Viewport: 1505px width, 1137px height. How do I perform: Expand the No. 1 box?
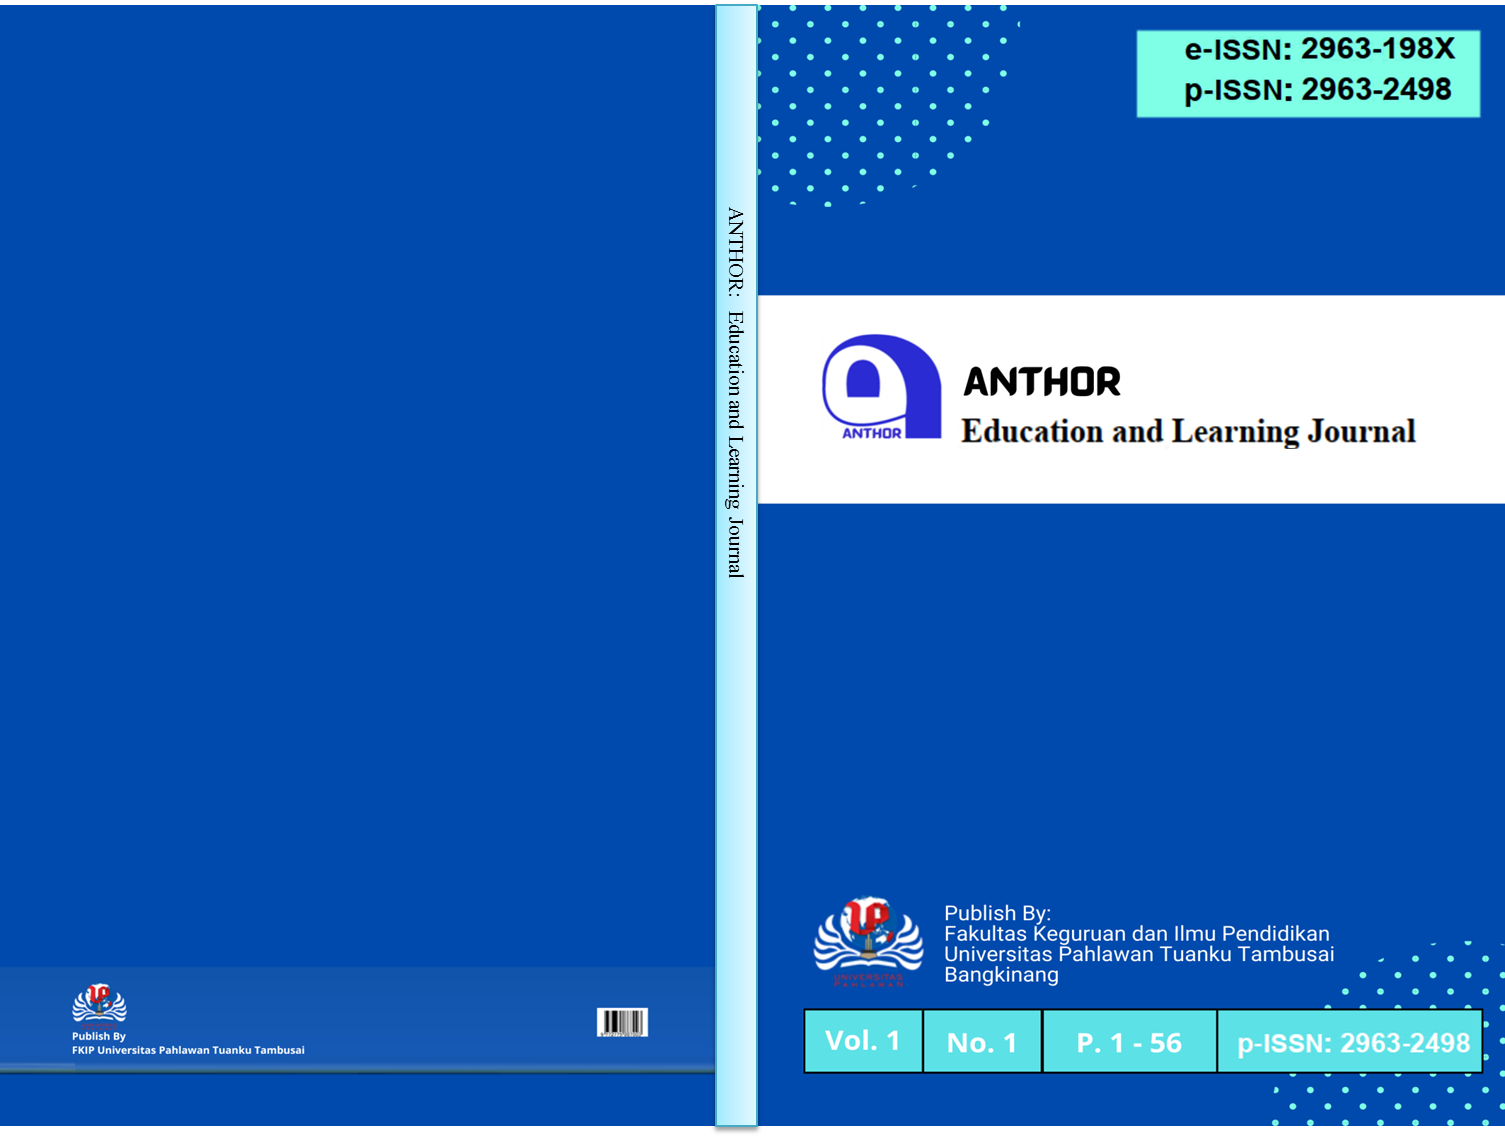(x=981, y=1041)
